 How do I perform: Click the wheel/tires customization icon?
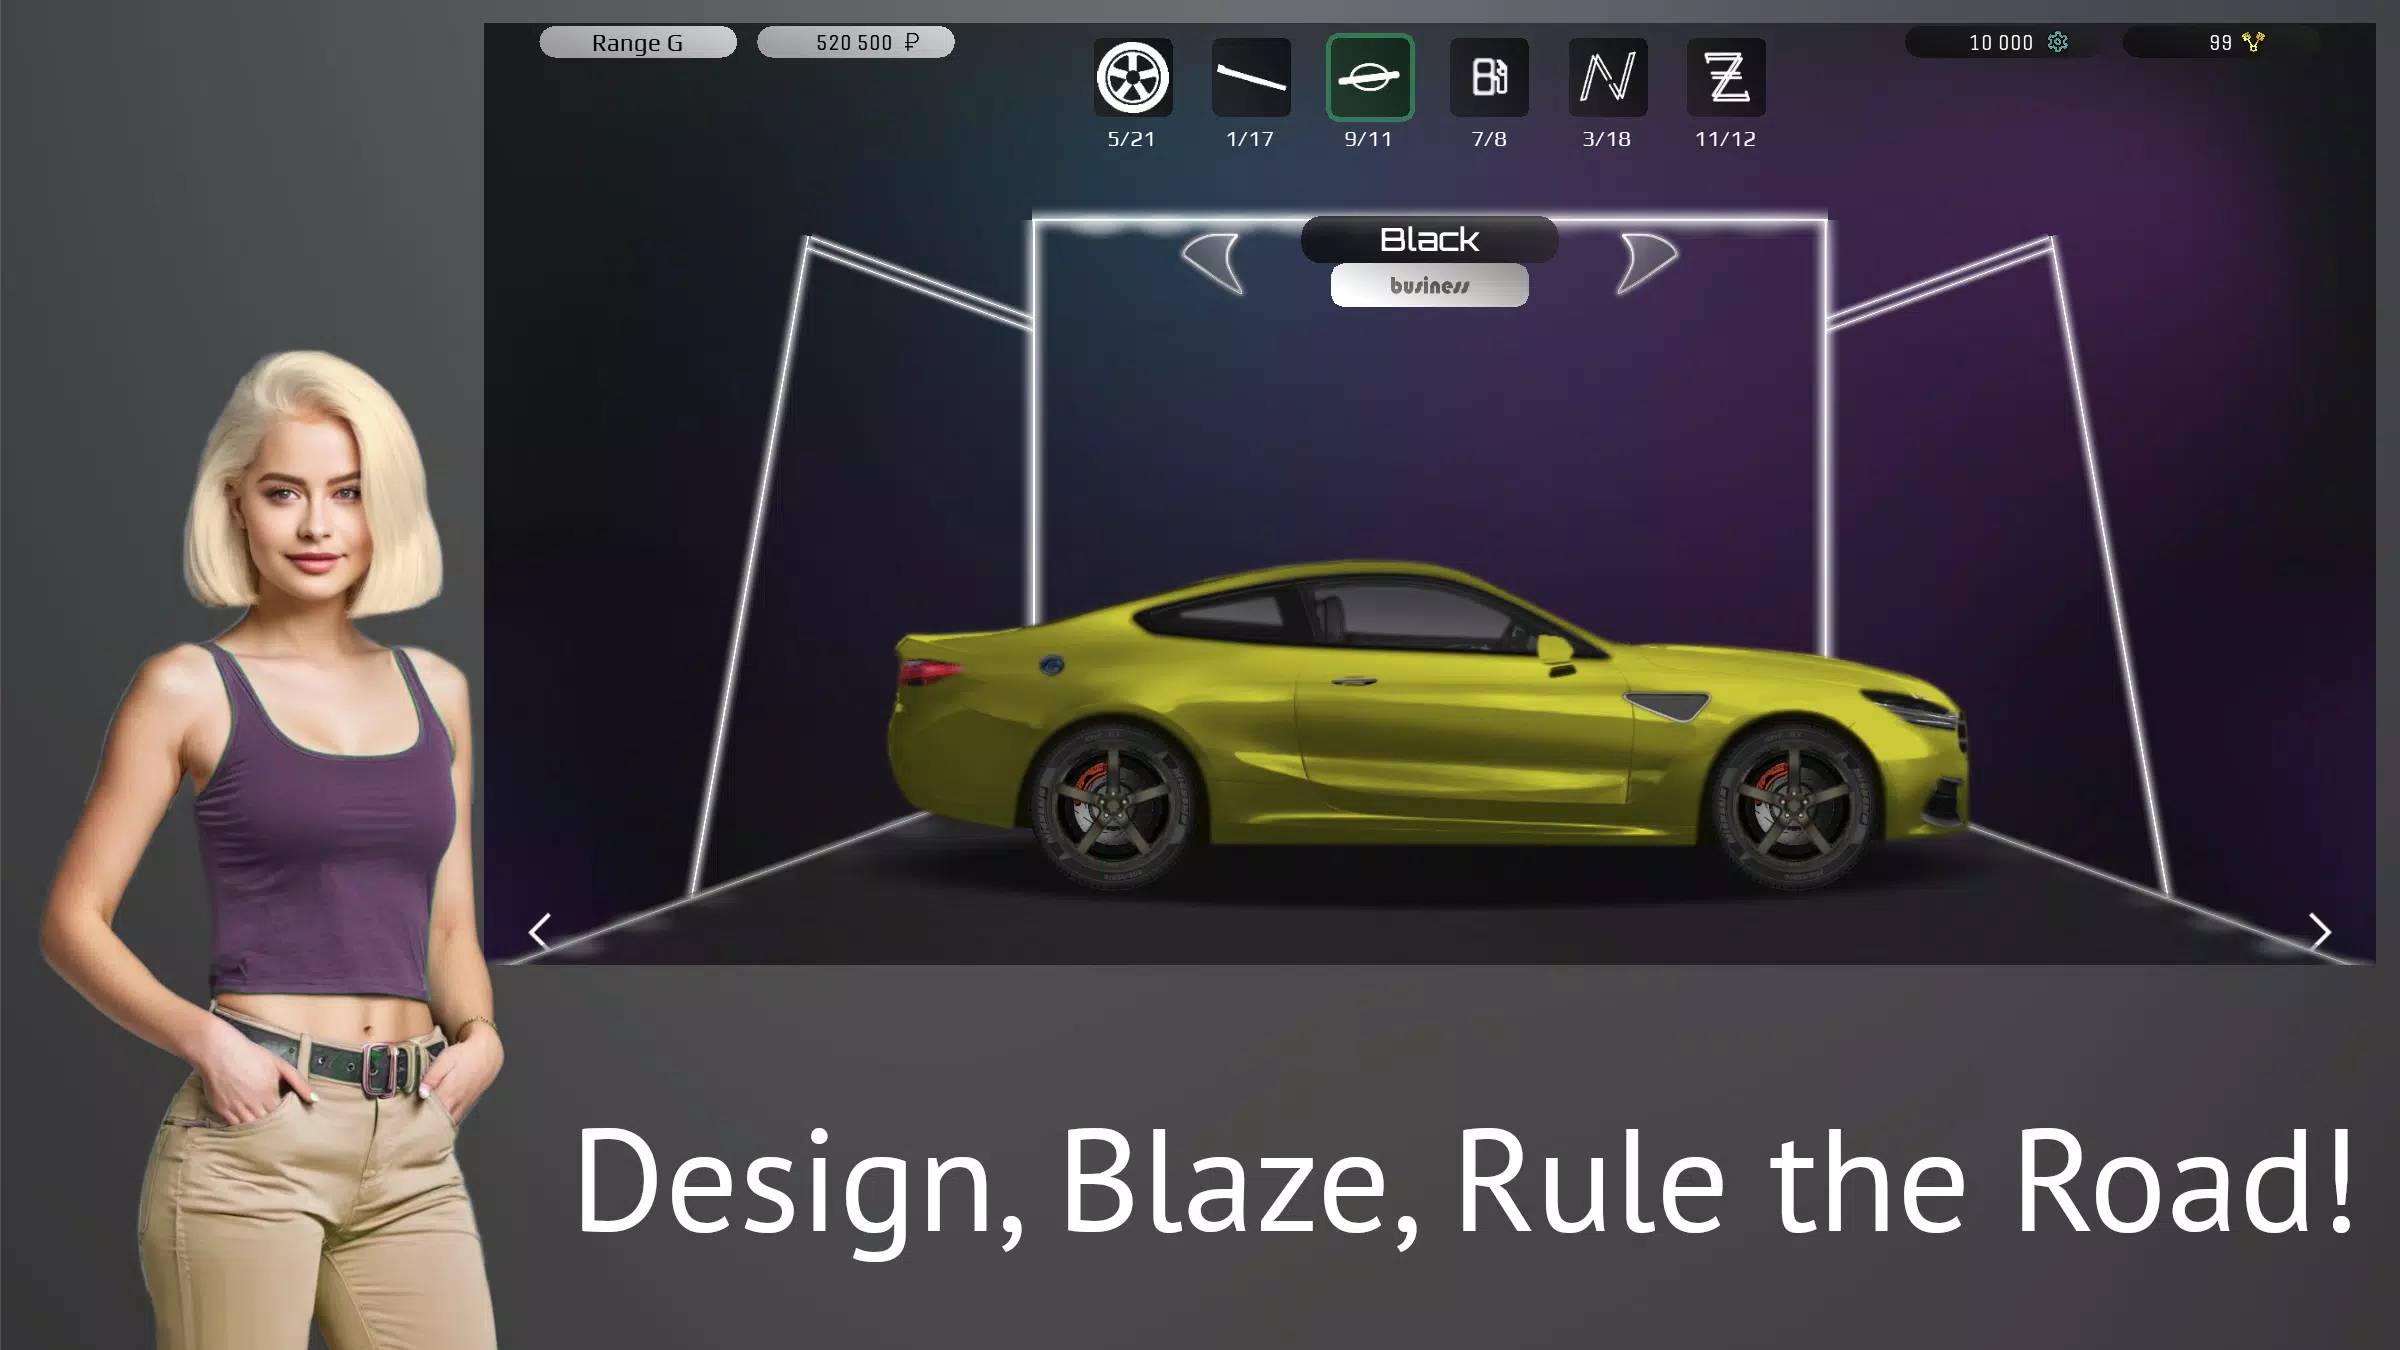(1131, 77)
